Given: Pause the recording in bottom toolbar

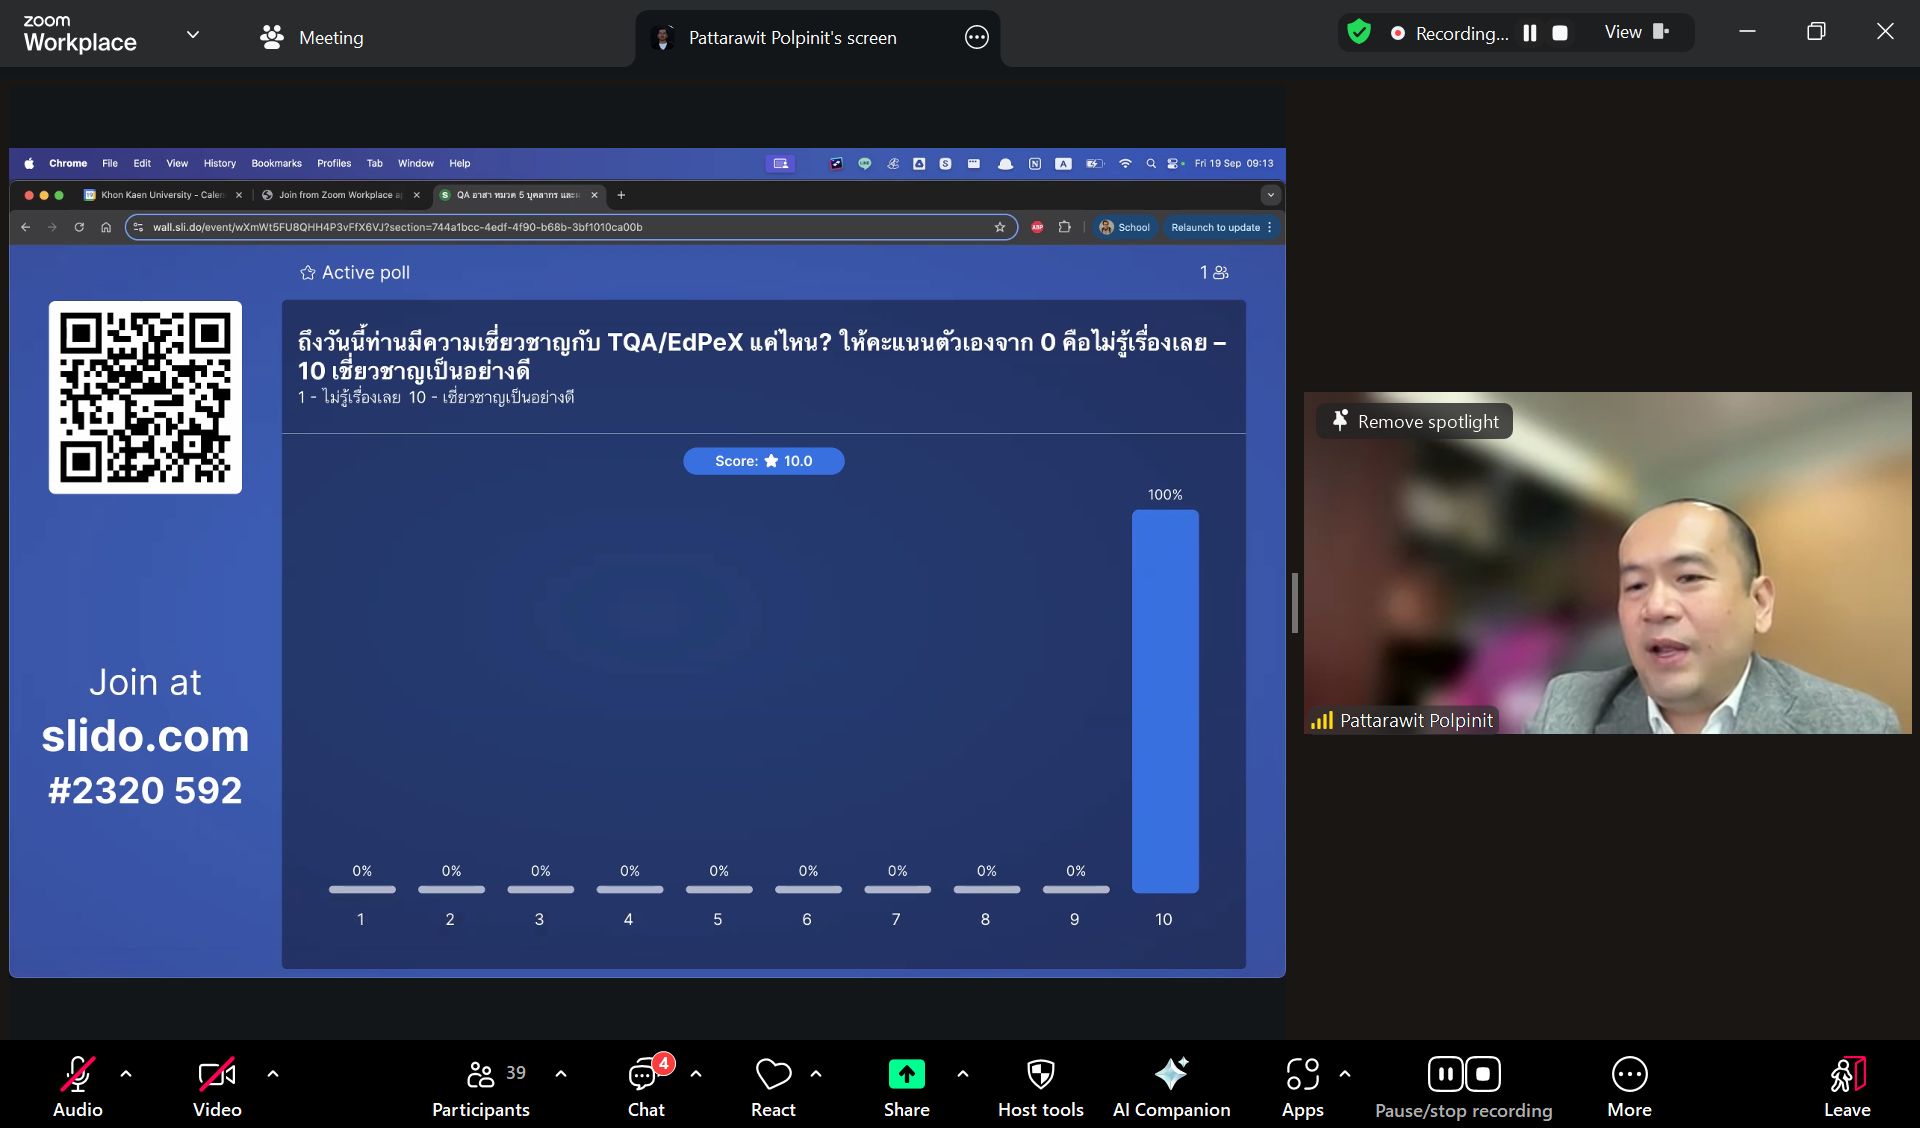Looking at the screenshot, I should [x=1446, y=1075].
